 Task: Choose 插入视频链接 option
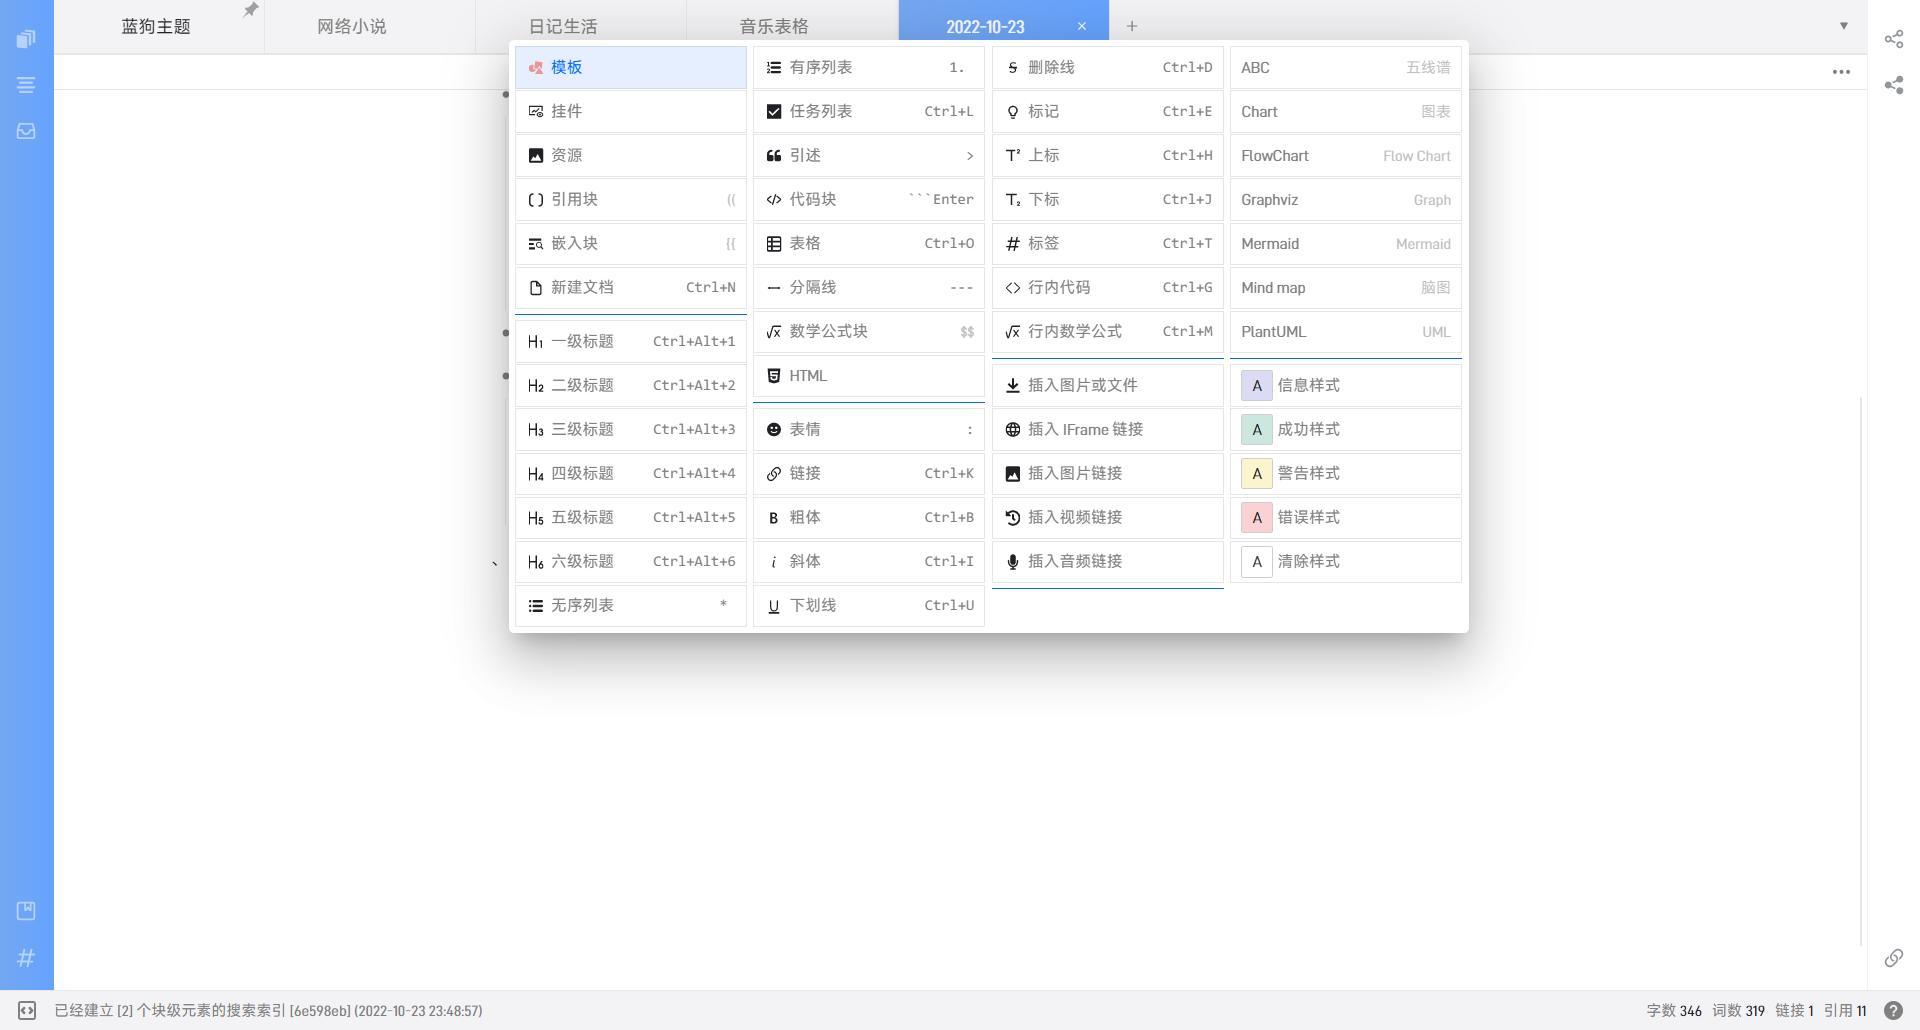pyautogui.click(x=1108, y=517)
